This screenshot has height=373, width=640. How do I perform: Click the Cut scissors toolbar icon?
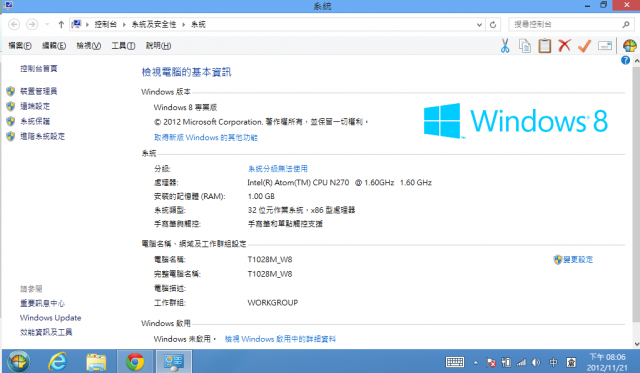point(505,46)
